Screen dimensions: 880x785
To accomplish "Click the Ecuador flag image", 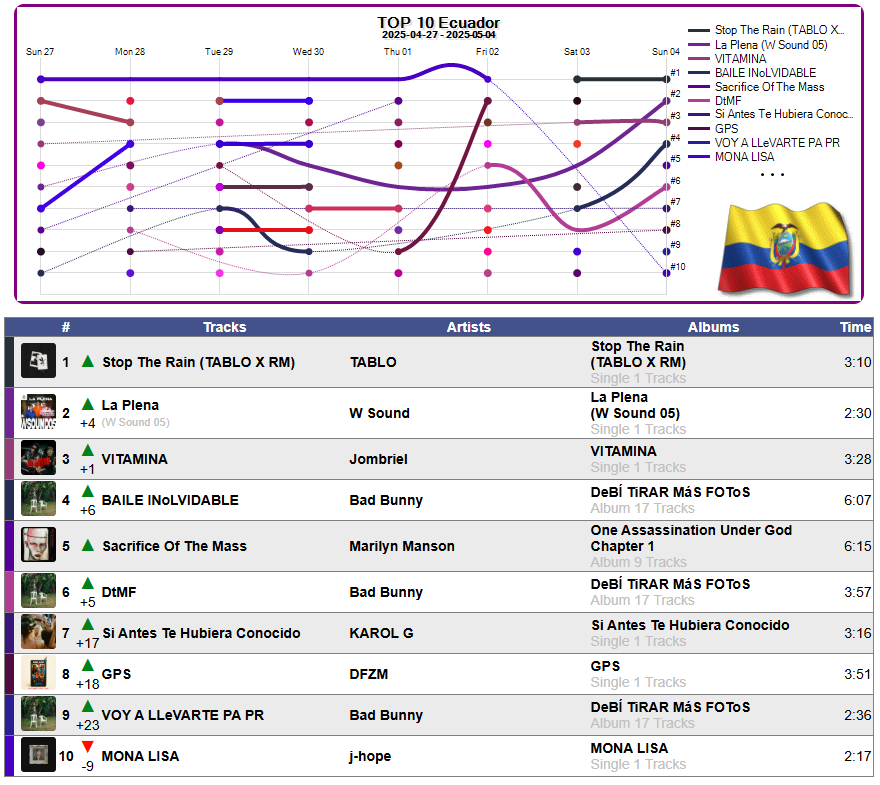I will [x=785, y=250].
